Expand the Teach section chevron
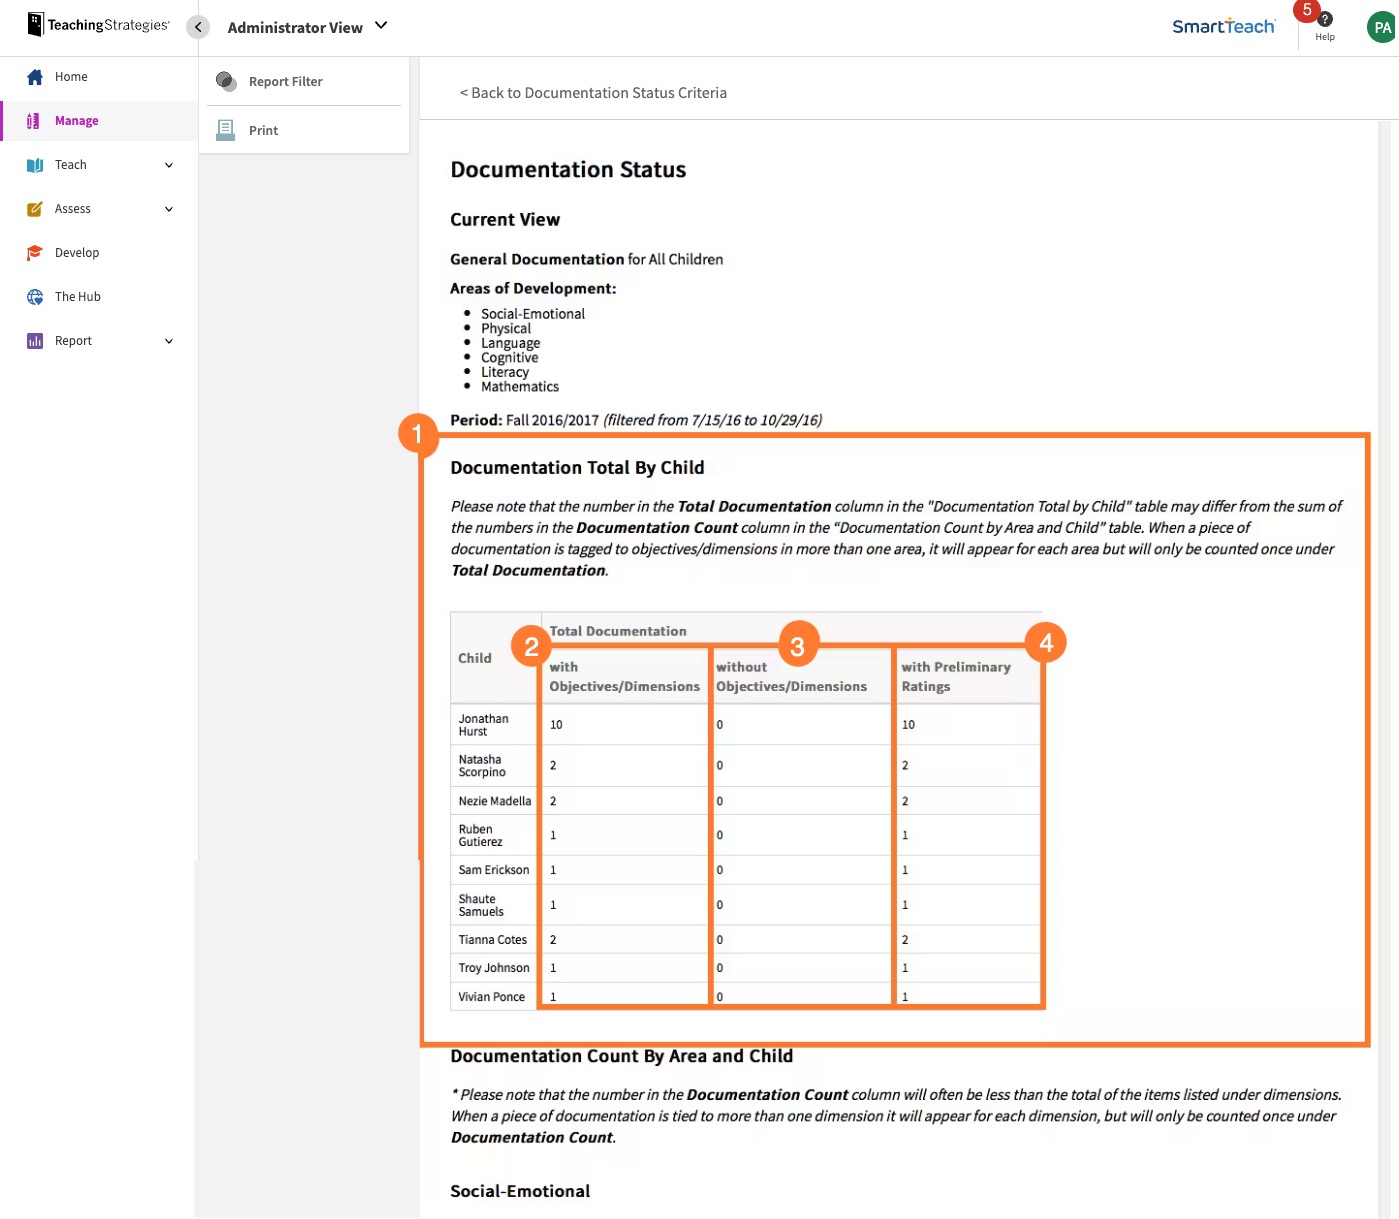Screen dimensions: 1399x1219 pos(168,164)
